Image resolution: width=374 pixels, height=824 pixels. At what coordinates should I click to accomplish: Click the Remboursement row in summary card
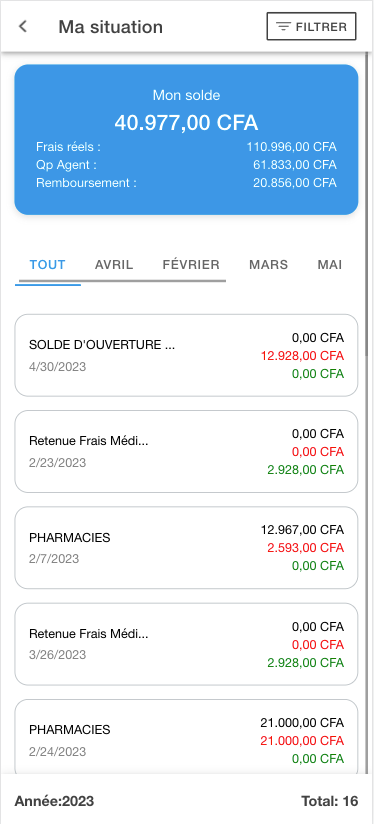(x=186, y=183)
